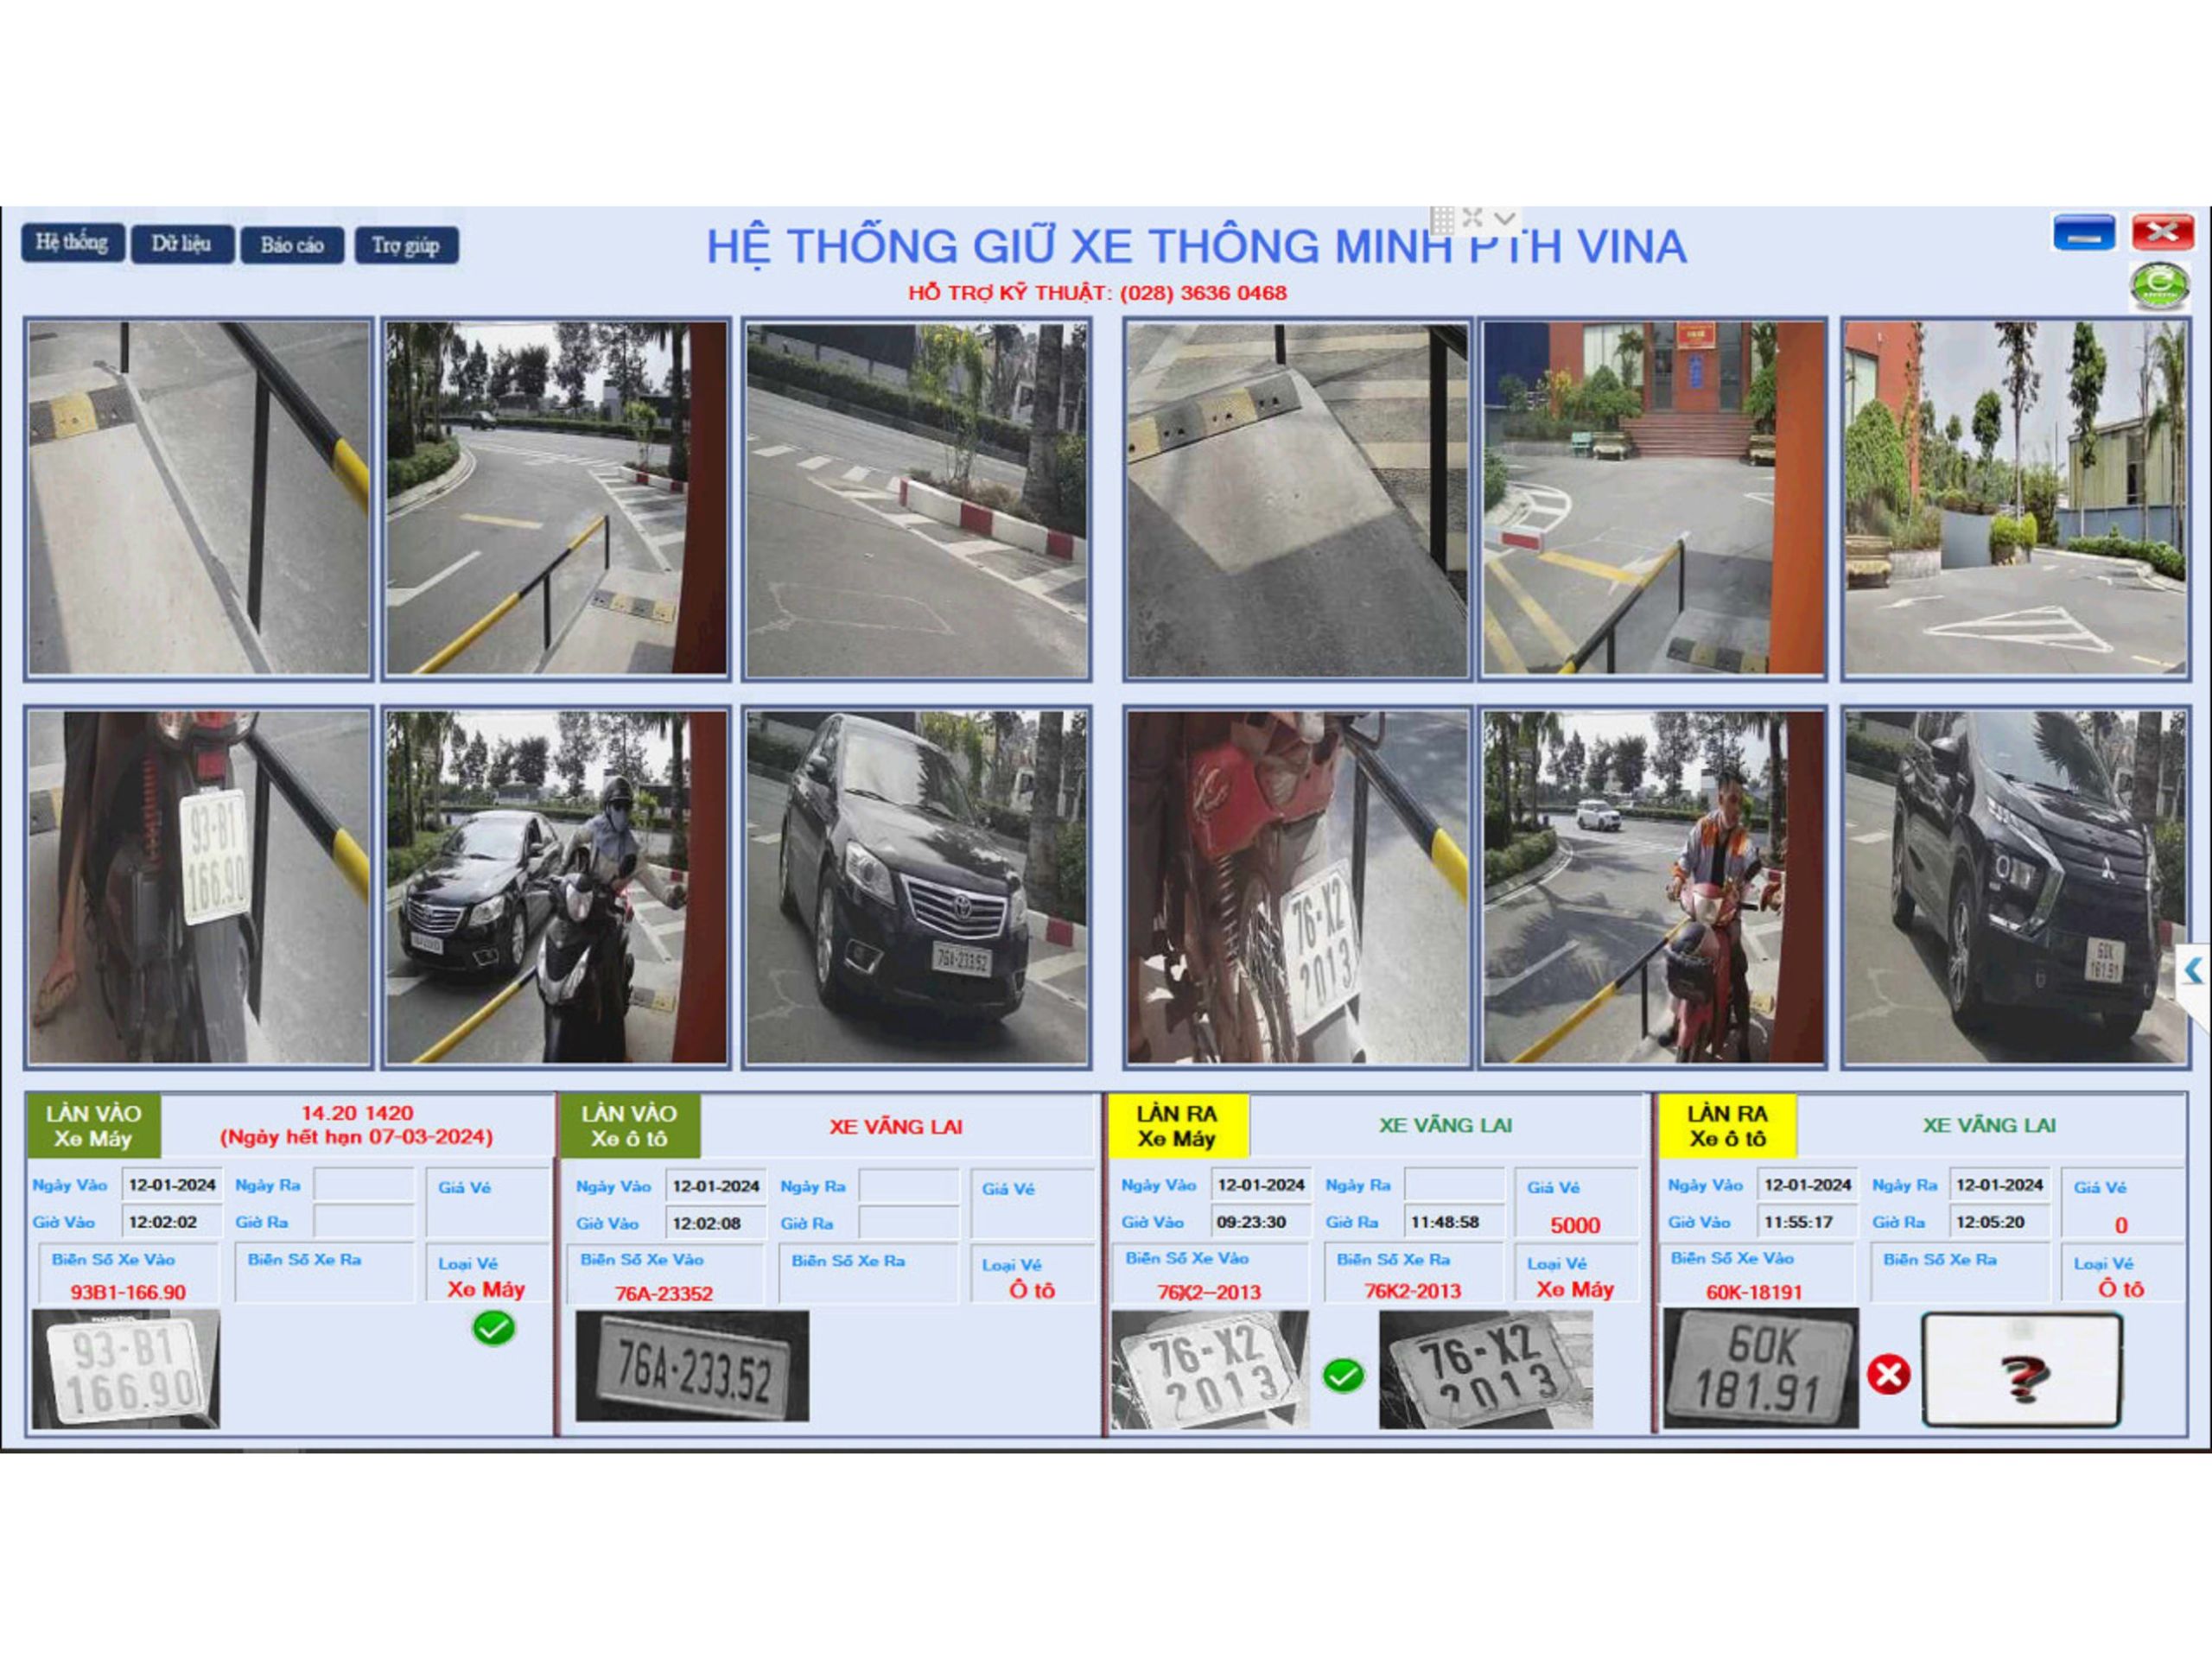Click the collapse arrows icon above title

coord(1472,218)
